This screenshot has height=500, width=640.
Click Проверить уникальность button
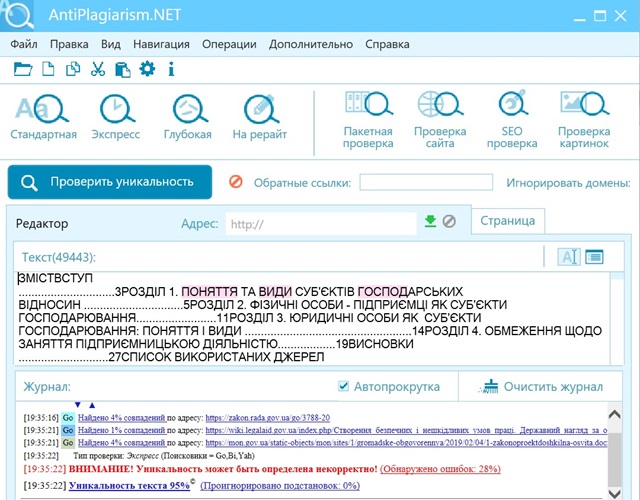(110, 182)
